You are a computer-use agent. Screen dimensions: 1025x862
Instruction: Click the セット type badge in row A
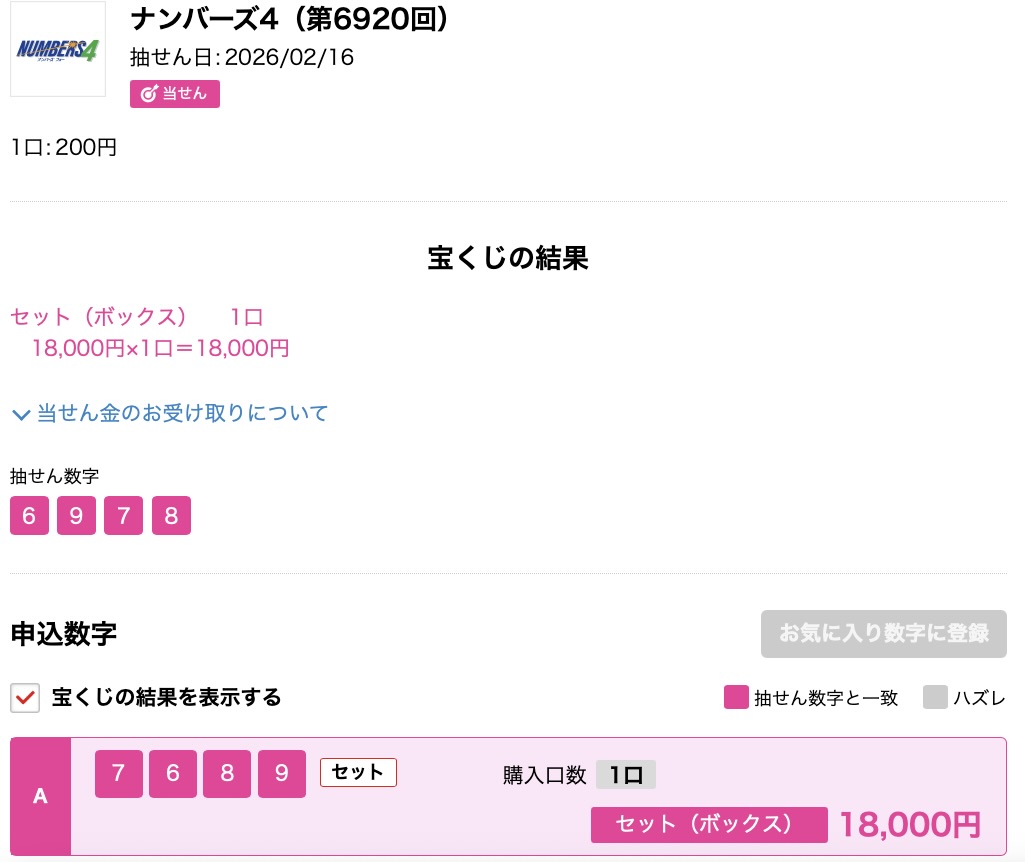click(x=358, y=772)
